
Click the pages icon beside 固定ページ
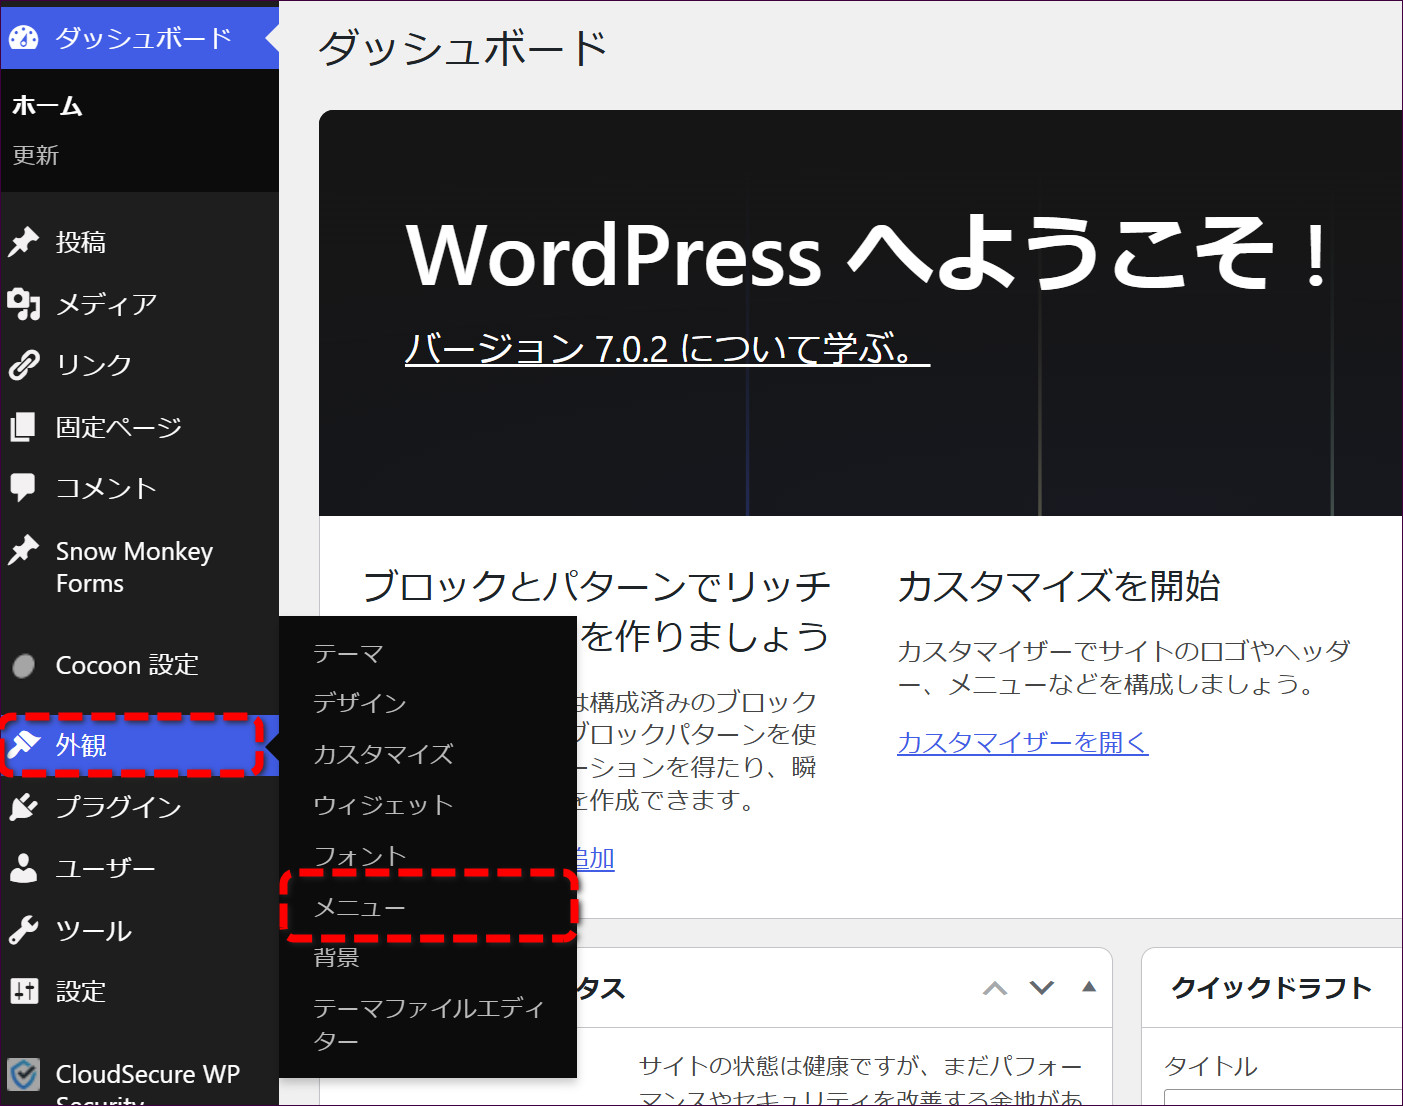point(23,427)
